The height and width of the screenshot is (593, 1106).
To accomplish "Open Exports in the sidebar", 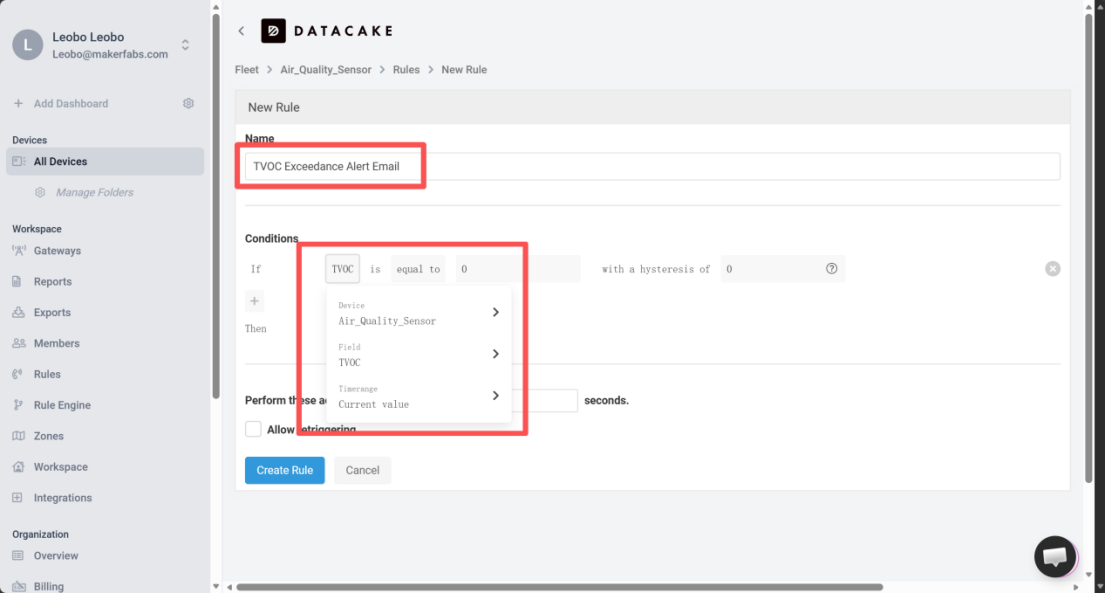I will point(52,312).
